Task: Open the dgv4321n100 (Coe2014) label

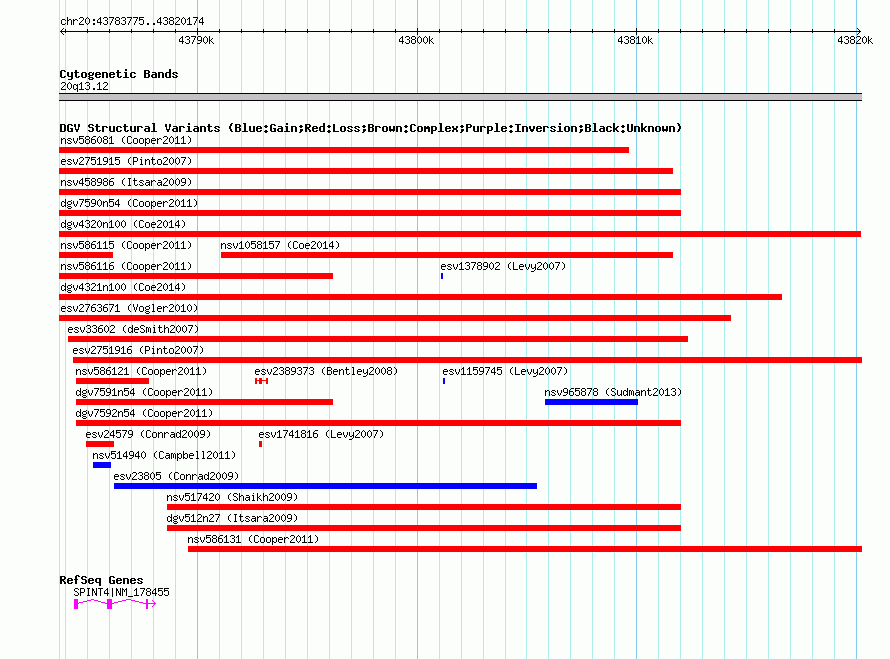Action: point(123,287)
